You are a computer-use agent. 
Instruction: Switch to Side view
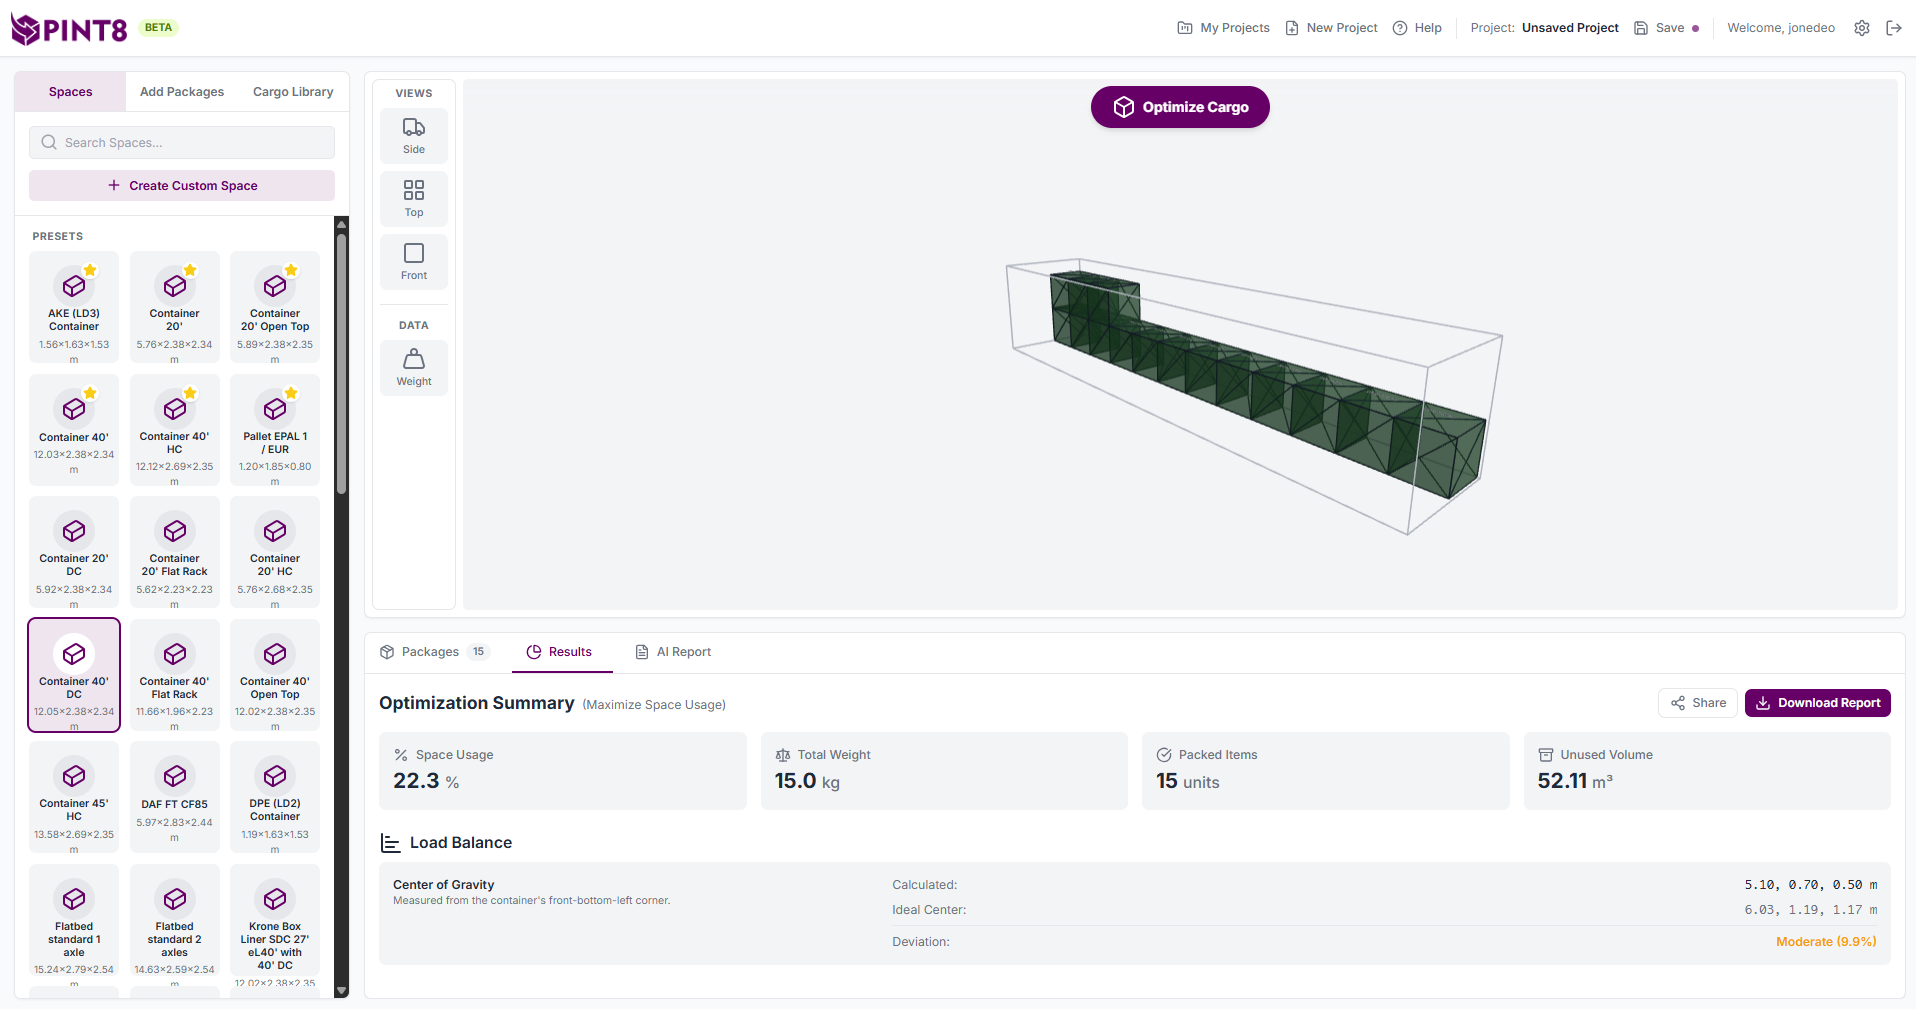(414, 136)
